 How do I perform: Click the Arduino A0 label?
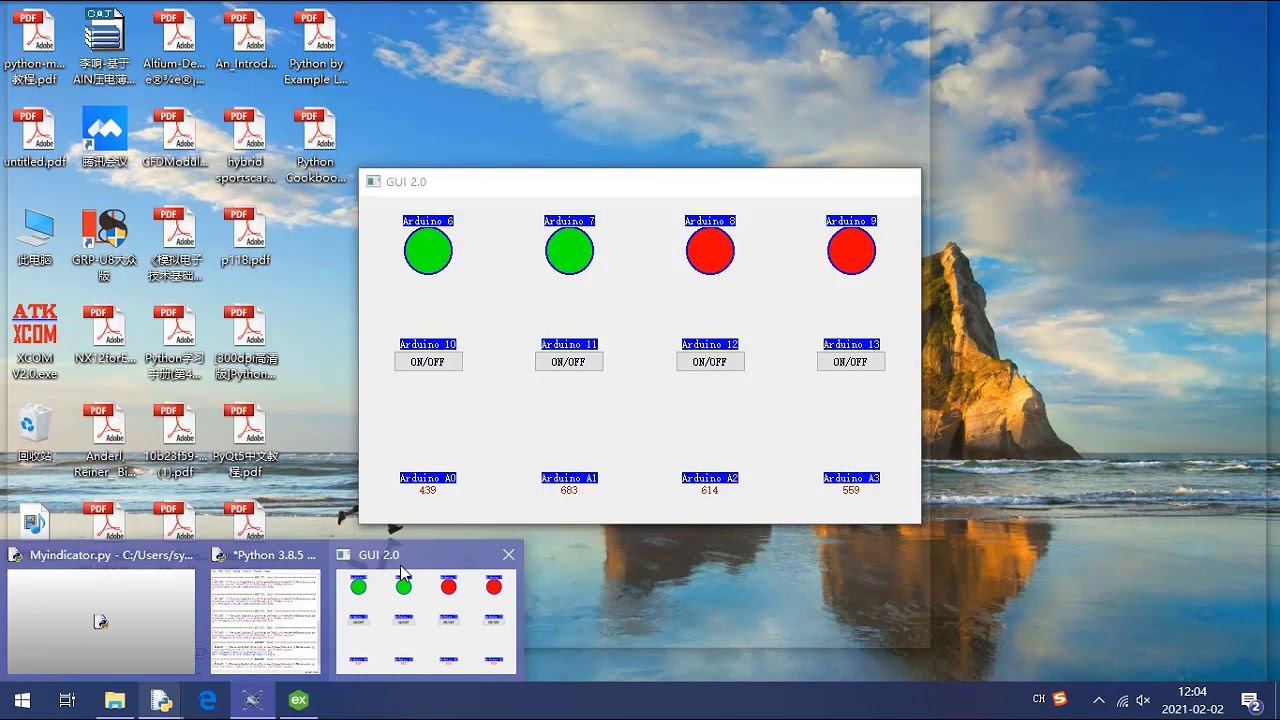coord(428,478)
